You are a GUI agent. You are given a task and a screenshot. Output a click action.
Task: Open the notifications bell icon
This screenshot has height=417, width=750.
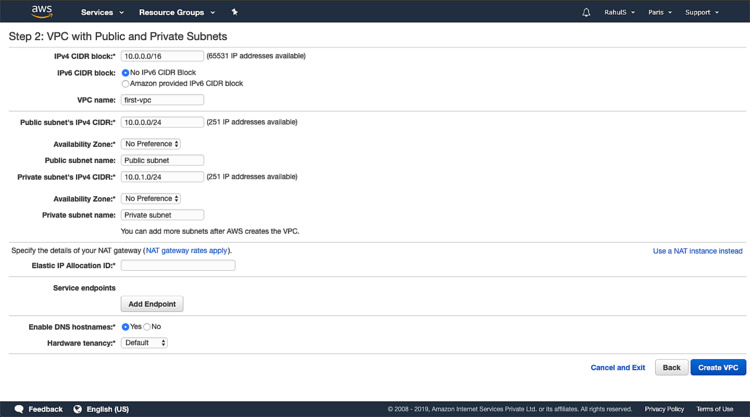click(586, 12)
